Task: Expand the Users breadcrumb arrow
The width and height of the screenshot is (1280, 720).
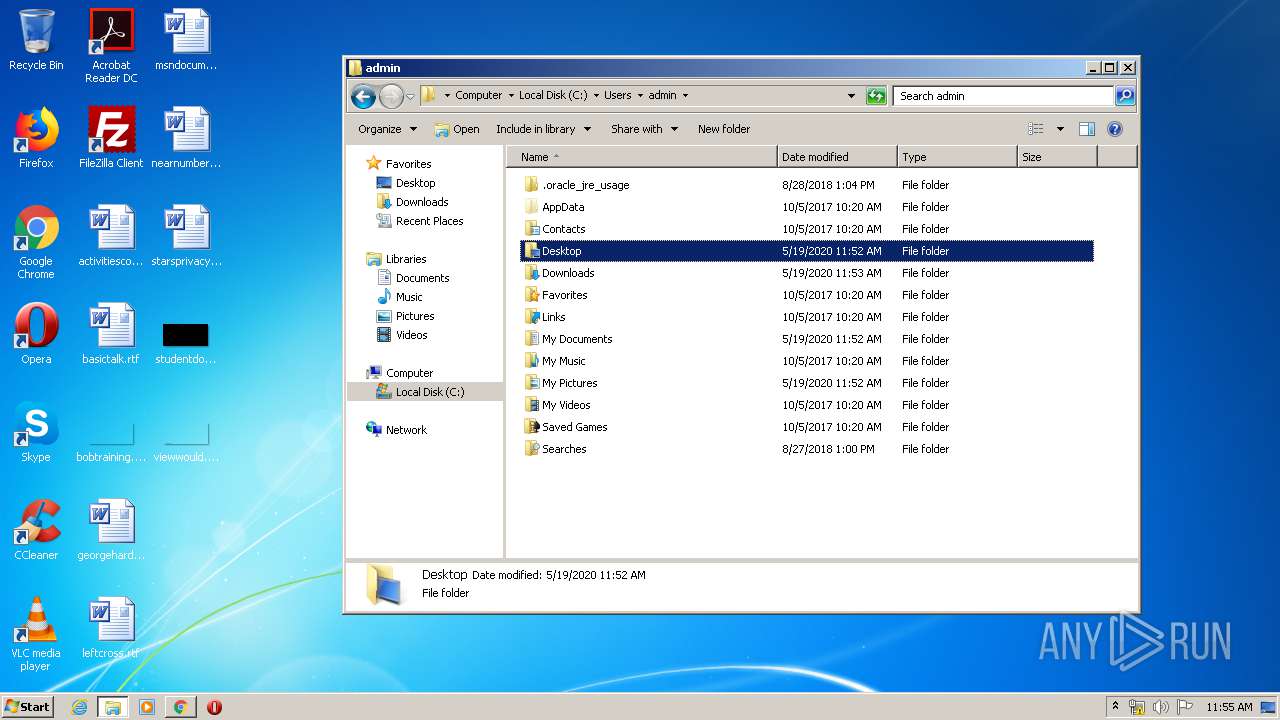Action: [x=639, y=96]
